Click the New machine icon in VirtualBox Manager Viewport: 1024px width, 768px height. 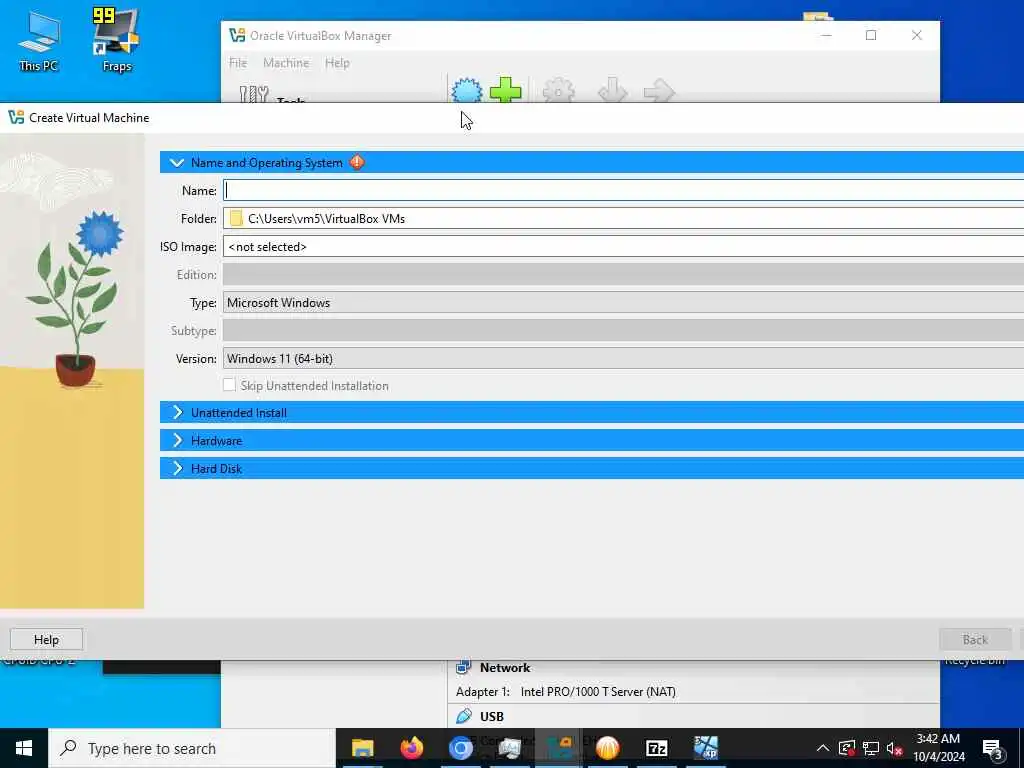pos(466,90)
